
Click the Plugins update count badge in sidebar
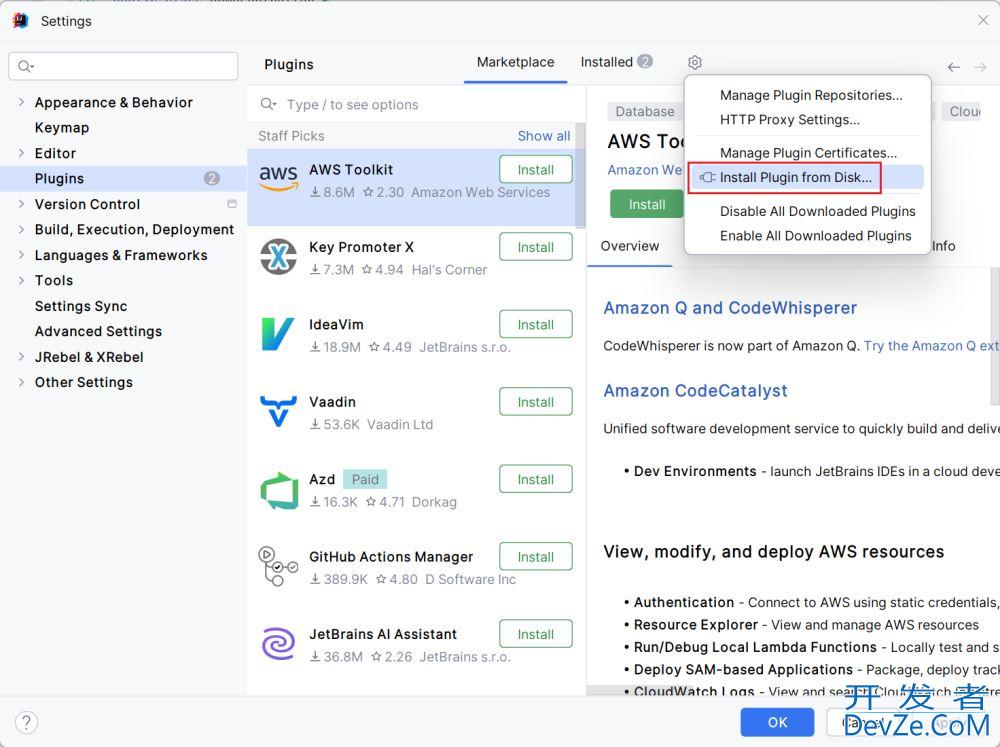tap(212, 179)
